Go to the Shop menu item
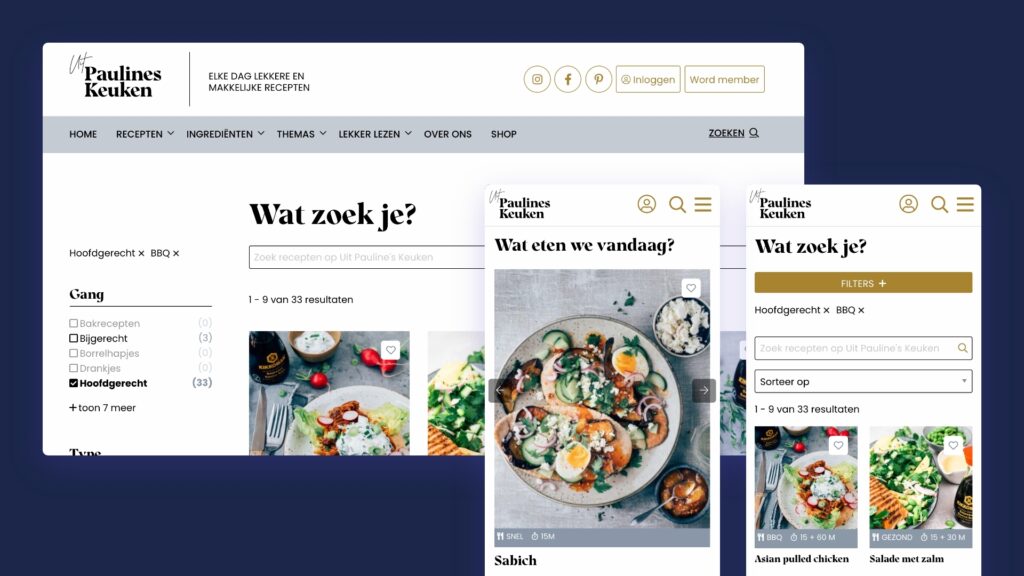The image size is (1024, 576). tap(504, 134)
